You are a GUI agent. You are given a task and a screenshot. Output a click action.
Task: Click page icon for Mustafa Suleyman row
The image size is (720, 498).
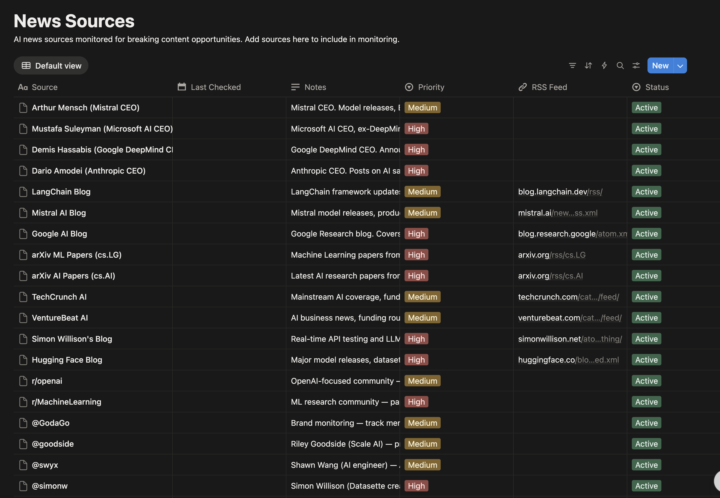(x=23, y=129)
